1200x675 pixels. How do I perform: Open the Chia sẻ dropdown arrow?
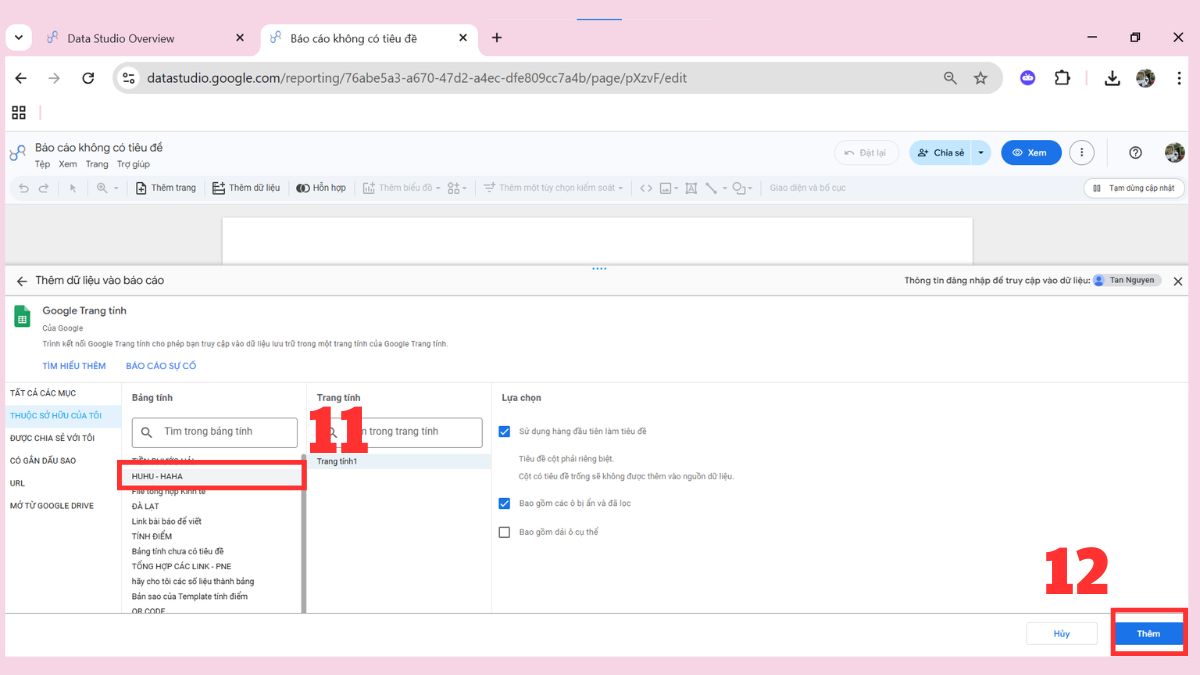coord(981,153)
